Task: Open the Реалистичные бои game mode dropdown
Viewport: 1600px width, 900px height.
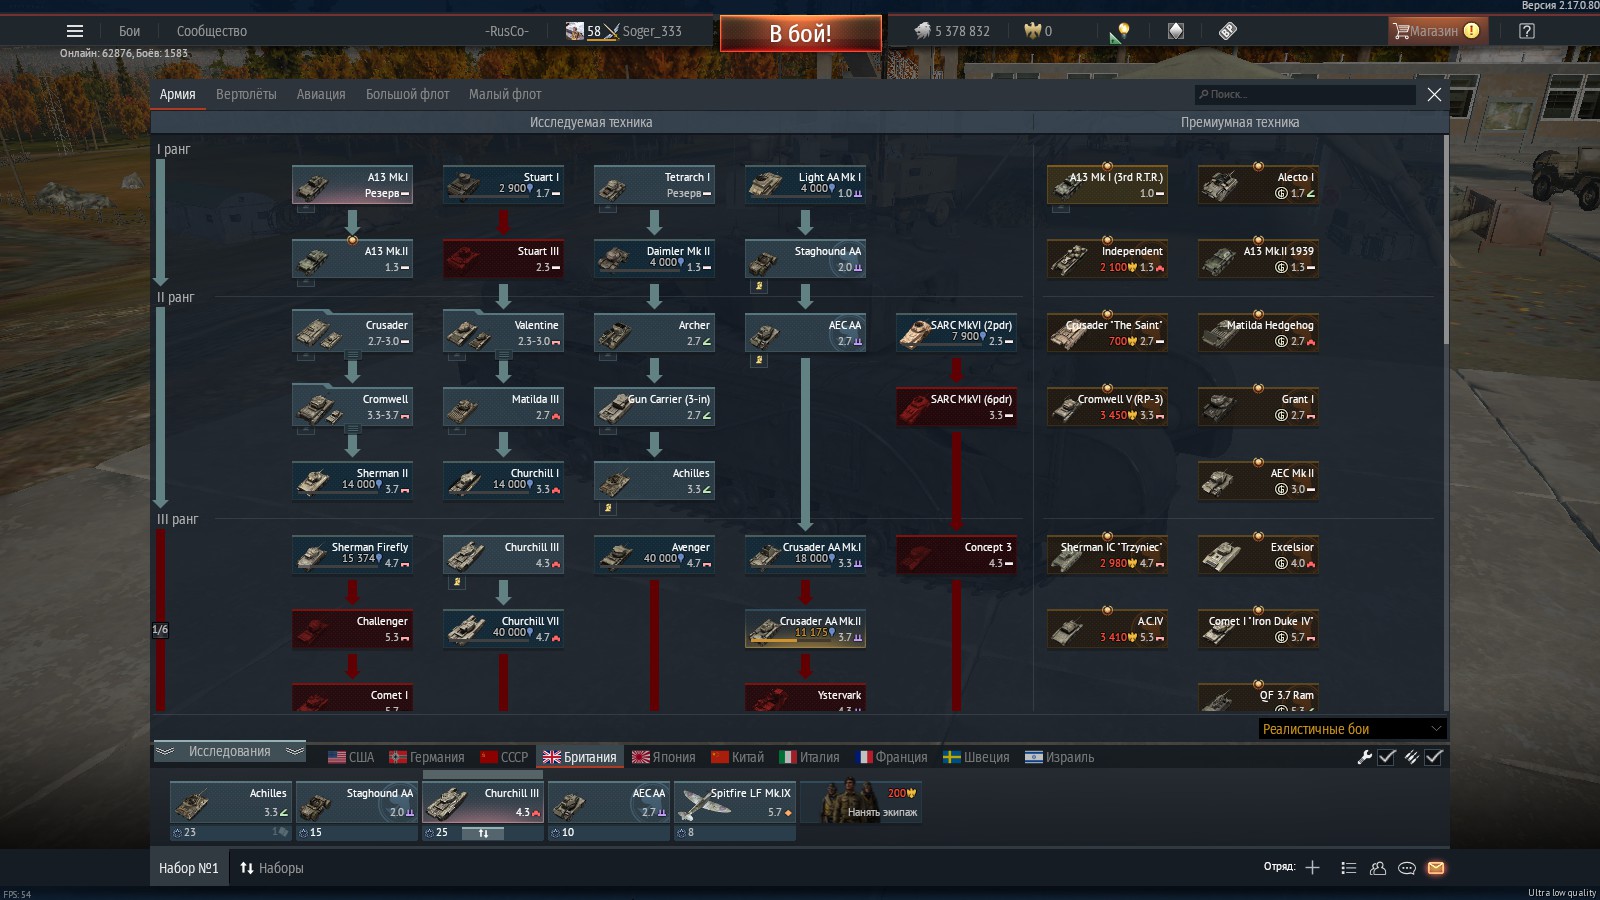Action: (x=1352, y=729)
